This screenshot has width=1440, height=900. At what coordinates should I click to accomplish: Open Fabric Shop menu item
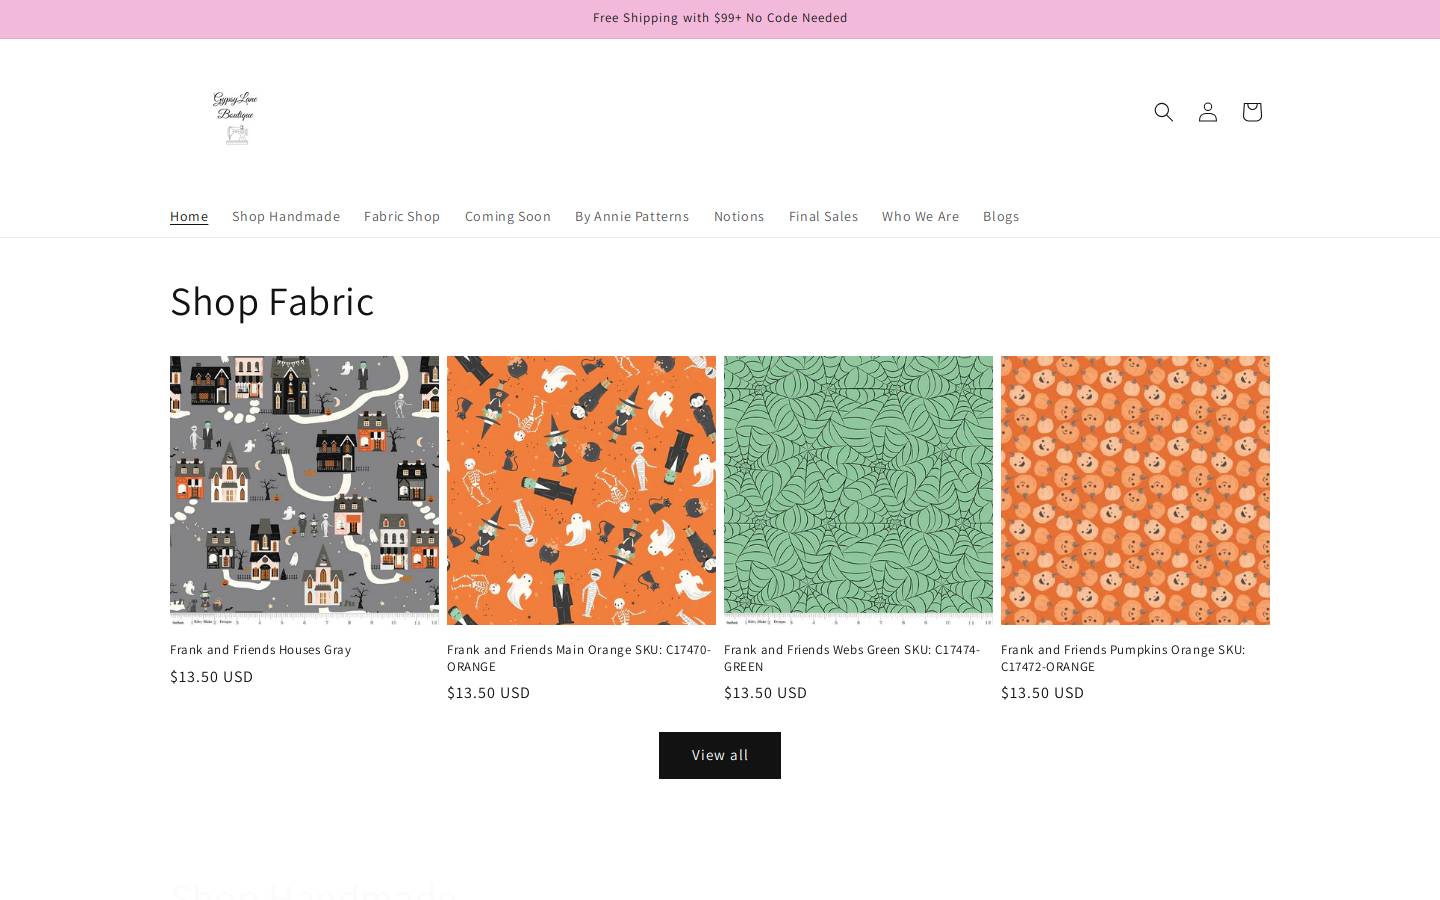(402, 216)
